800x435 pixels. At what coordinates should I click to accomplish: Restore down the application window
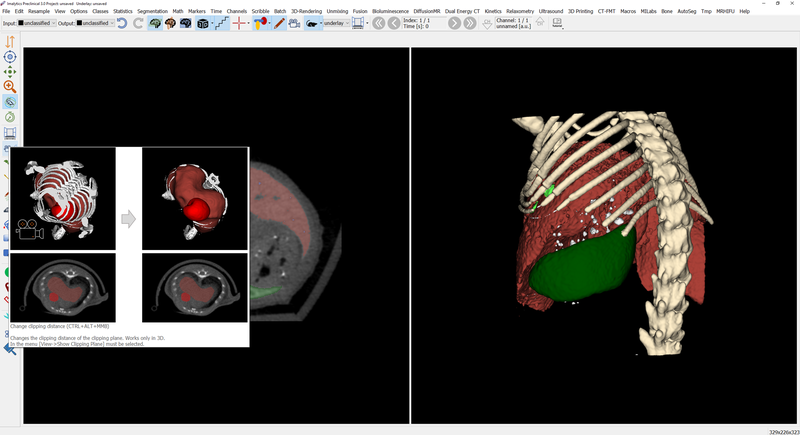(778, 3)
